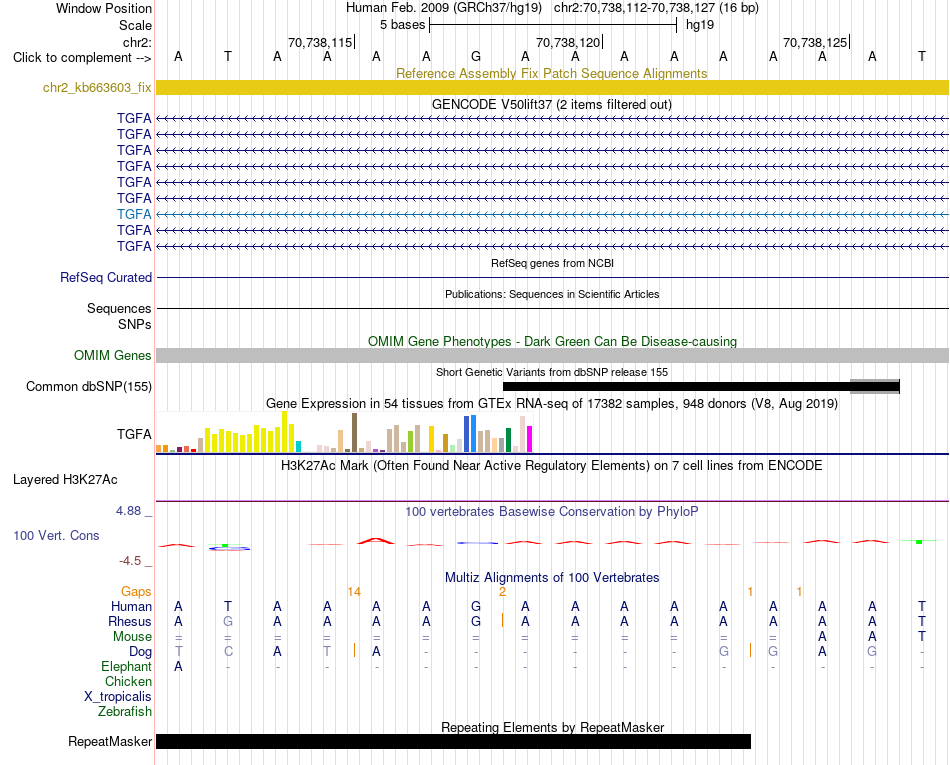Click the Mouse species label

pos(132,637)
